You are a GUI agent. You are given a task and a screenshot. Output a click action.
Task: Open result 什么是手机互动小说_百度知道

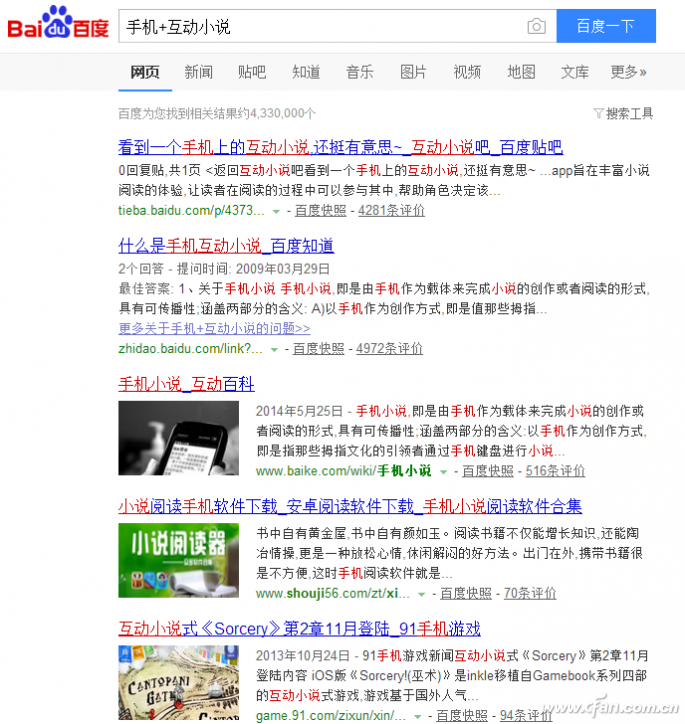coord(226,246)
